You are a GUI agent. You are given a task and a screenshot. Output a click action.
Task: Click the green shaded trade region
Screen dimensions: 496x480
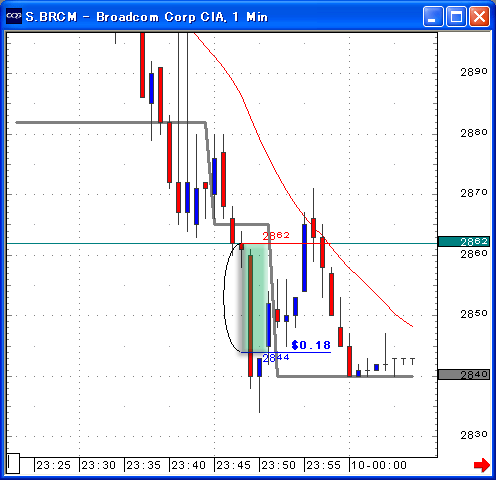255,298
